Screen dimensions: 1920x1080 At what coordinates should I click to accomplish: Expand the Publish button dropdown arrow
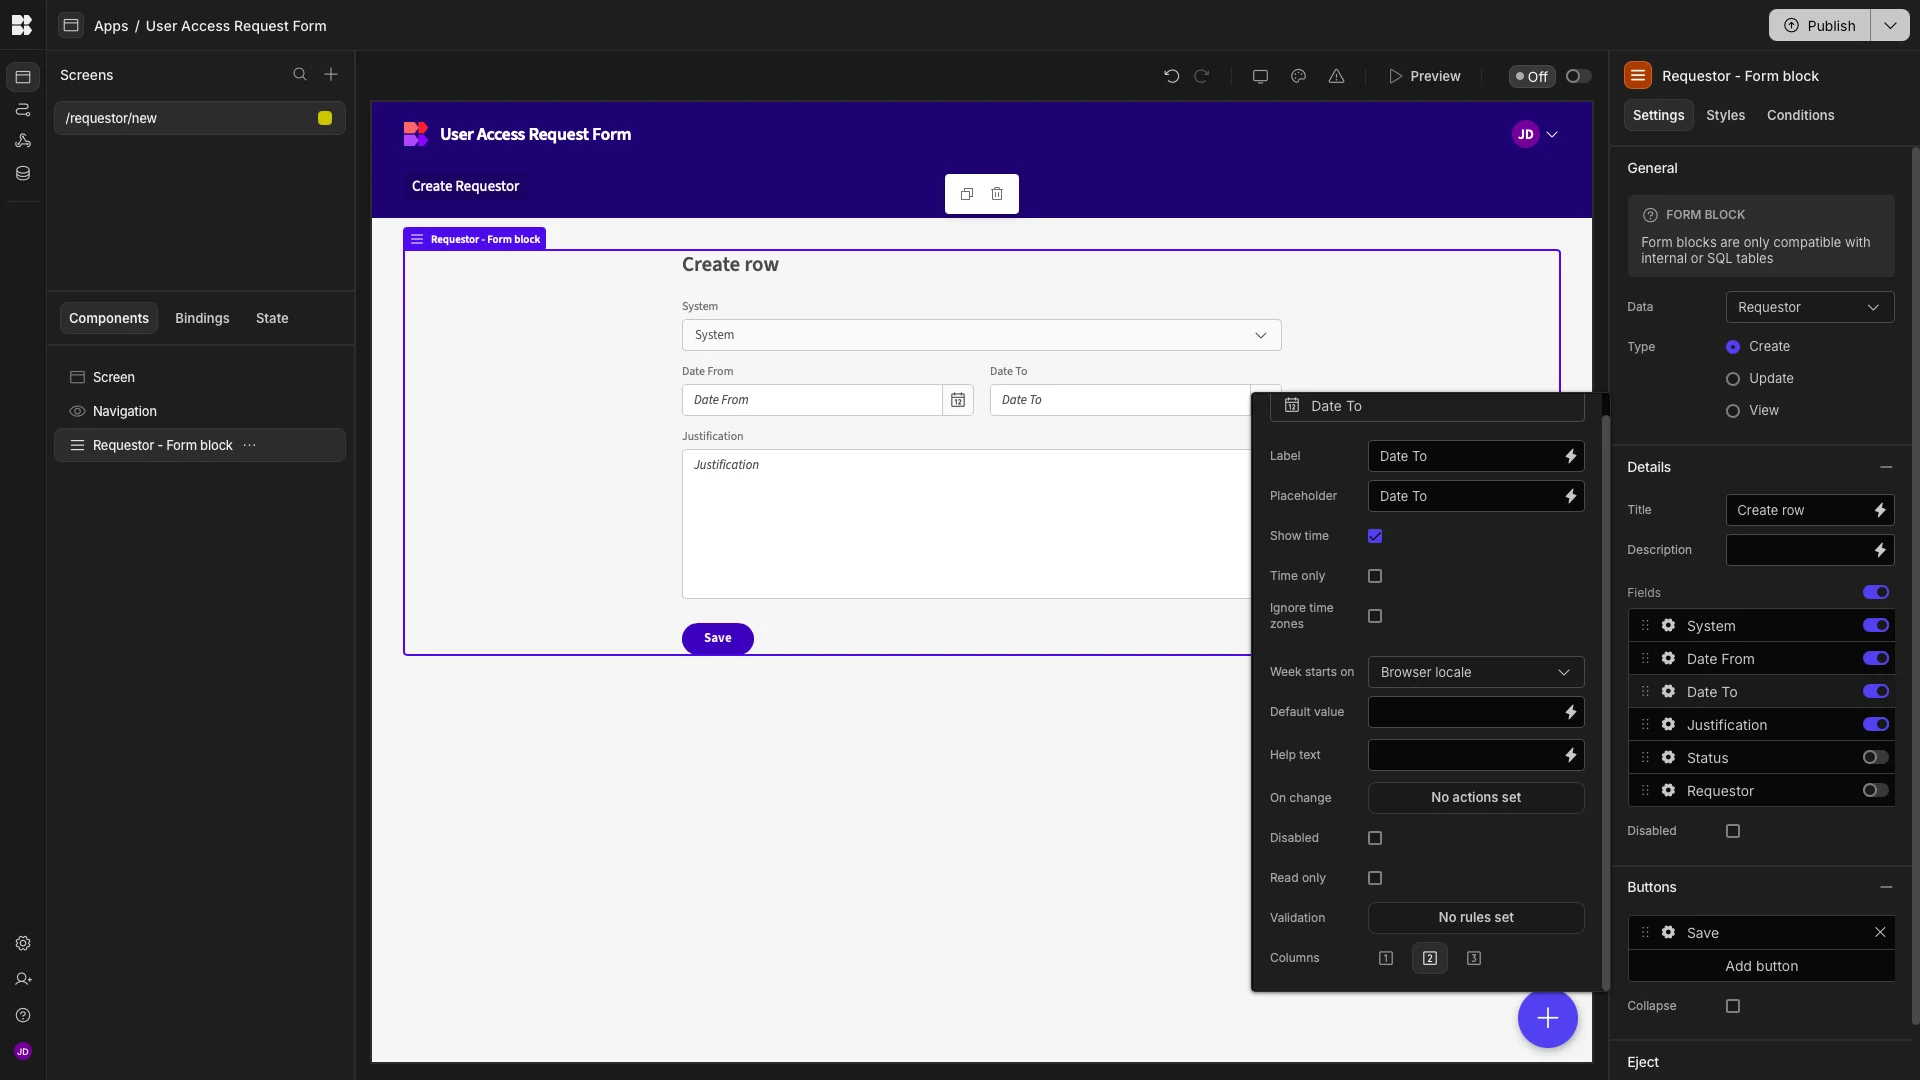pos(1889,26)
